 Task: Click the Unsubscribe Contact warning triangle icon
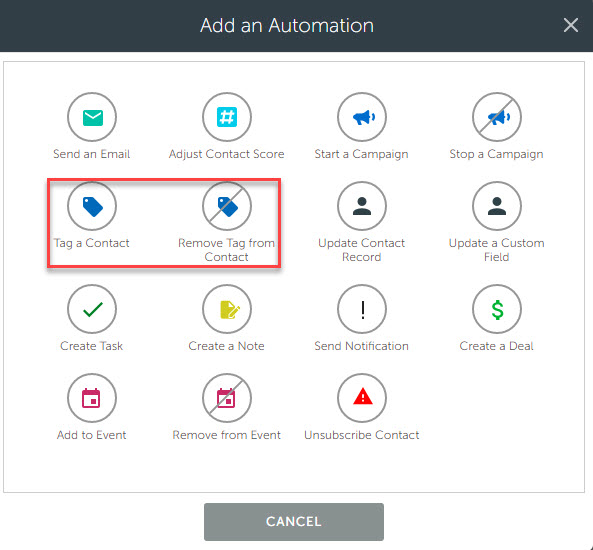tap(362, 398)
